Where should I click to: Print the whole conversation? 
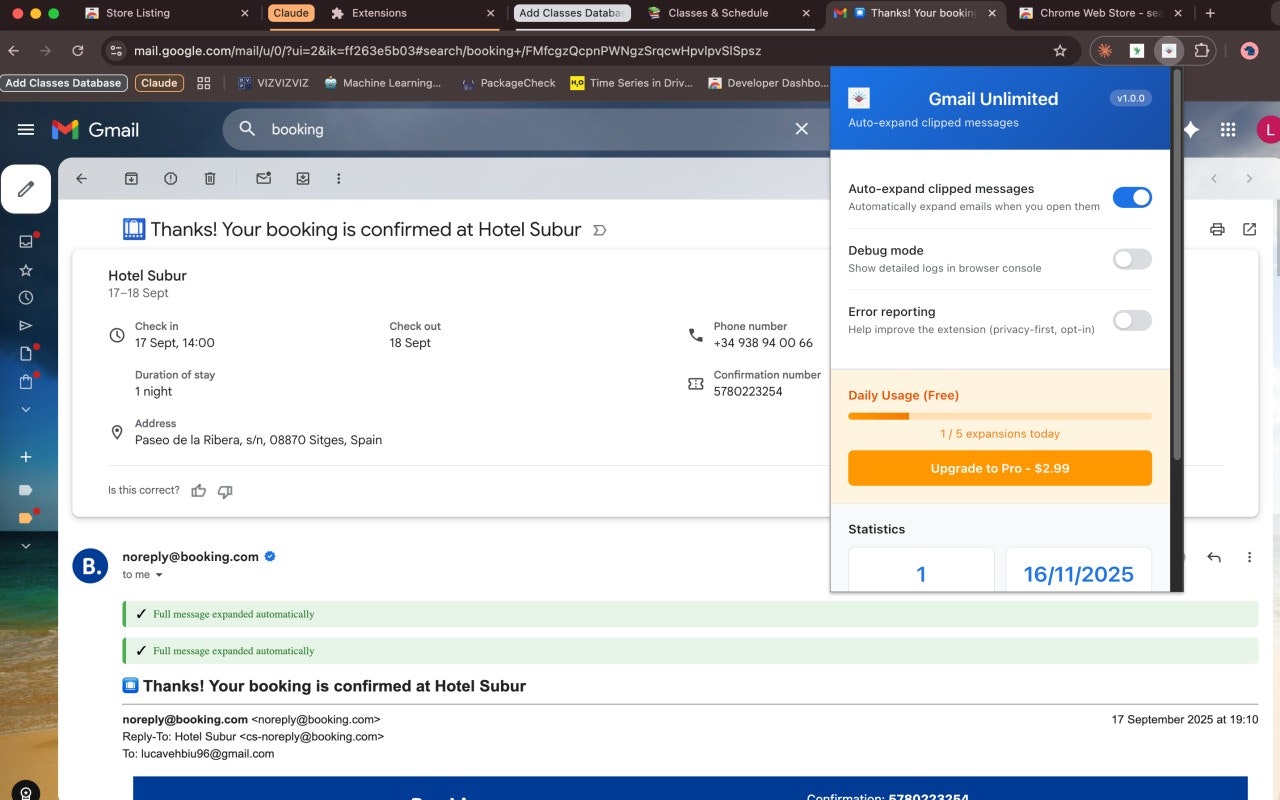coord(1217,229)
